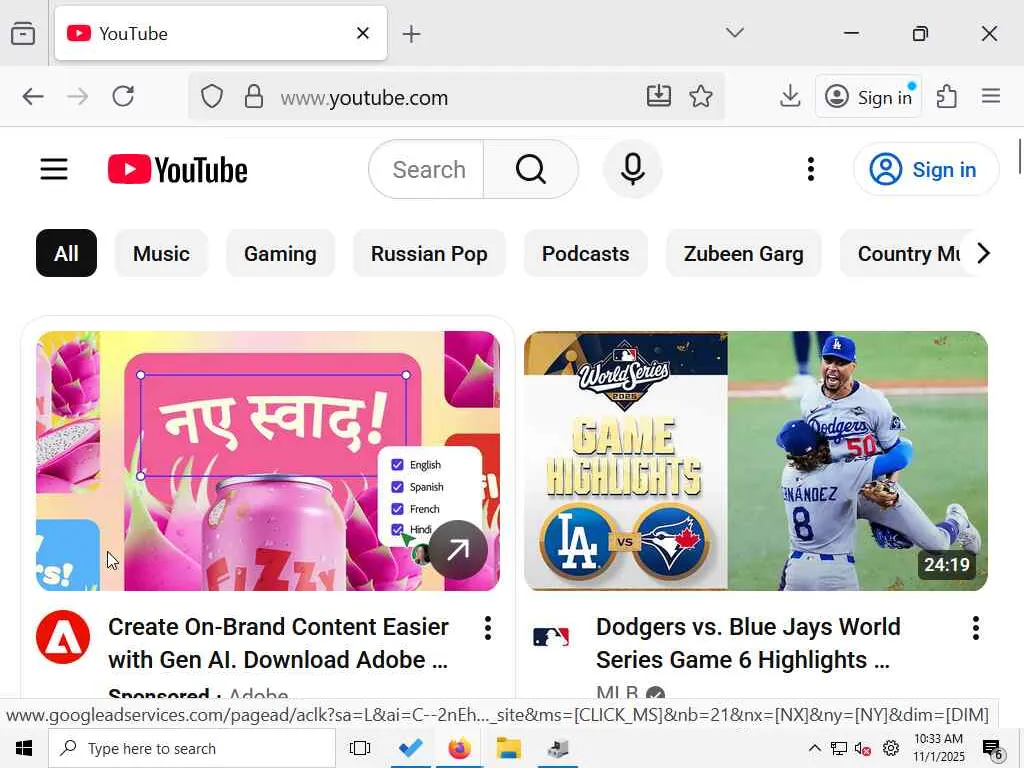This screenshot has height=768, width=1024.
Task: Select the YouTube tab
Action: point(221,33)
